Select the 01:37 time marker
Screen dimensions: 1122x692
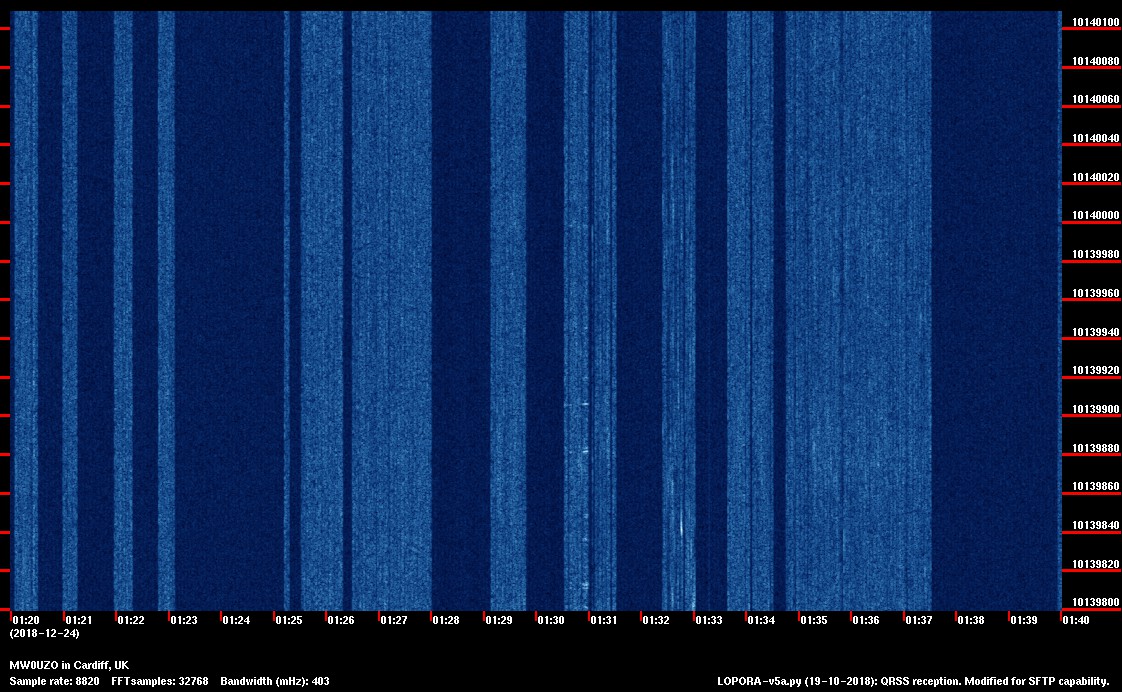pos(919,620)
